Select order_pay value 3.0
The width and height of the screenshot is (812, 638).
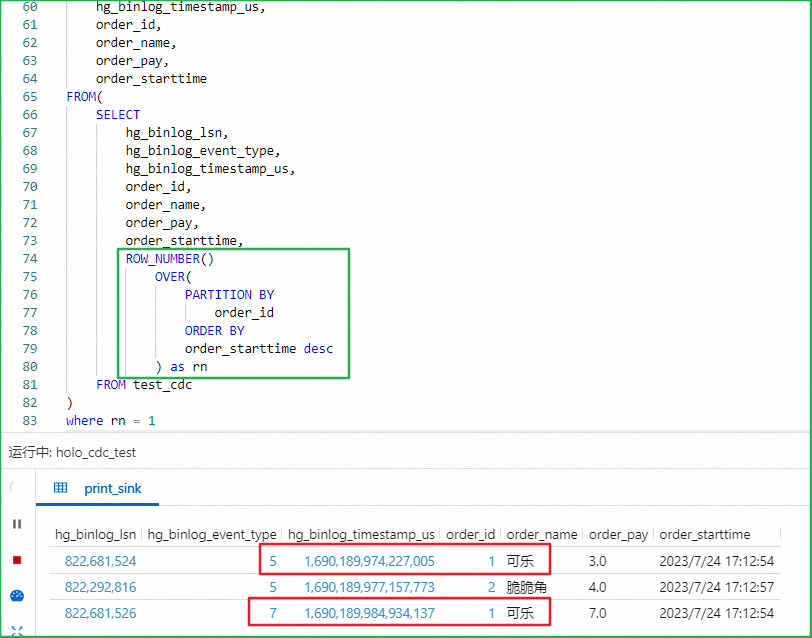(x=597, y=561)
